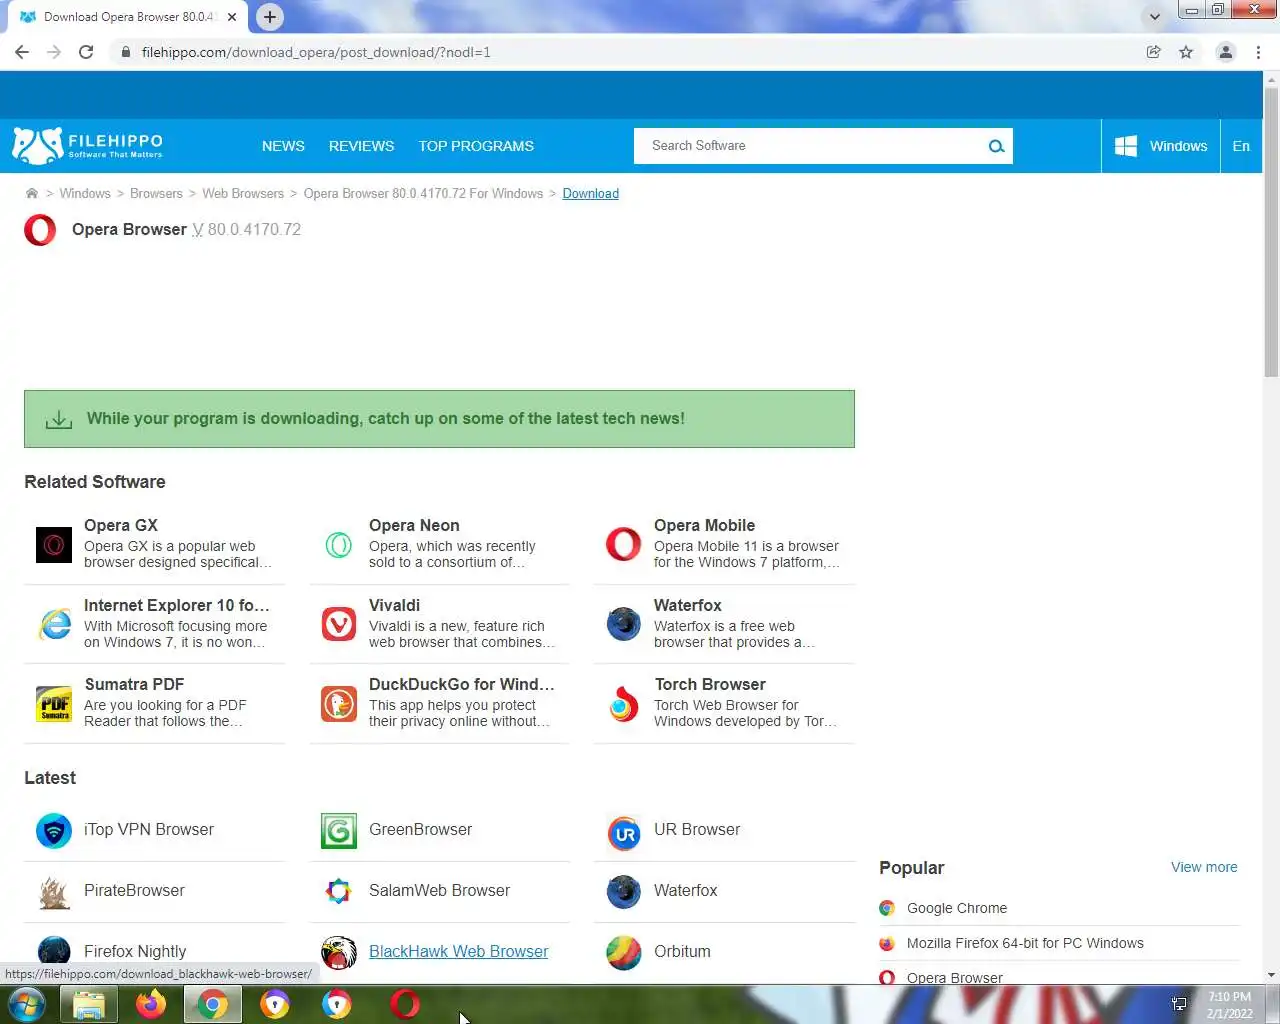Open the Windows Start menu
Screen dimensions: 1280x1024
(26, 1004)
